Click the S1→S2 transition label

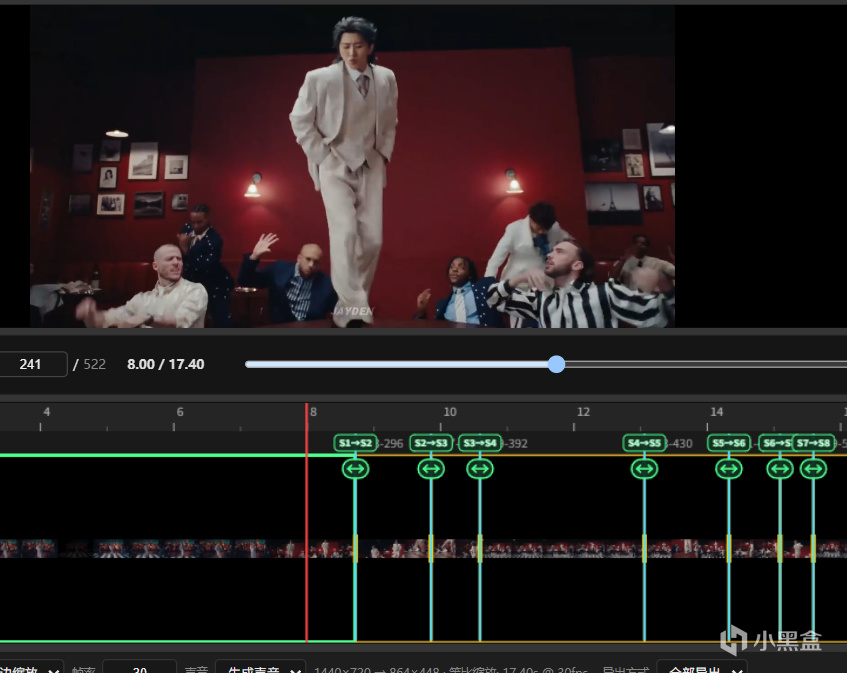pos(355,443)
